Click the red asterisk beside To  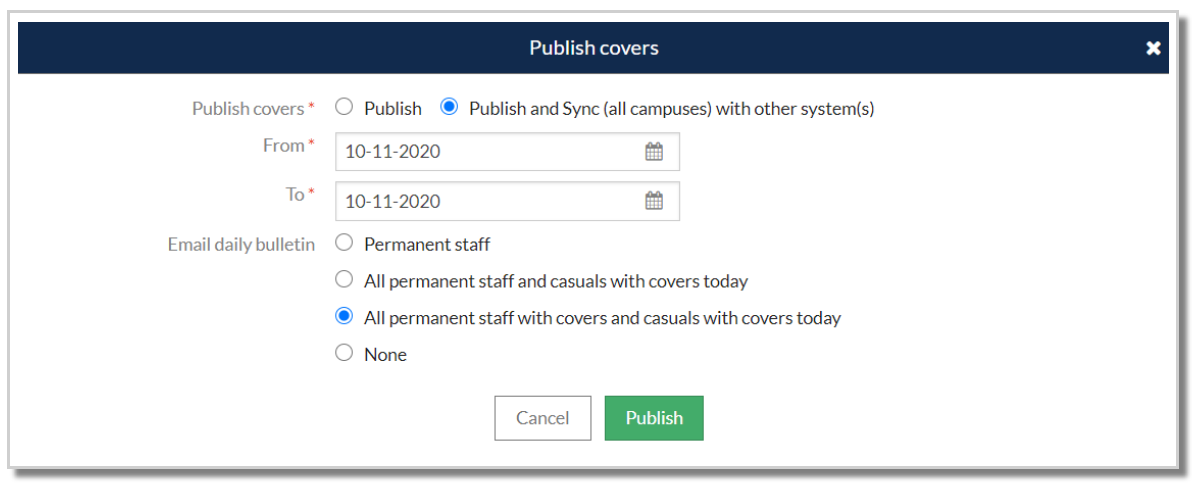[x=311, y=193]
